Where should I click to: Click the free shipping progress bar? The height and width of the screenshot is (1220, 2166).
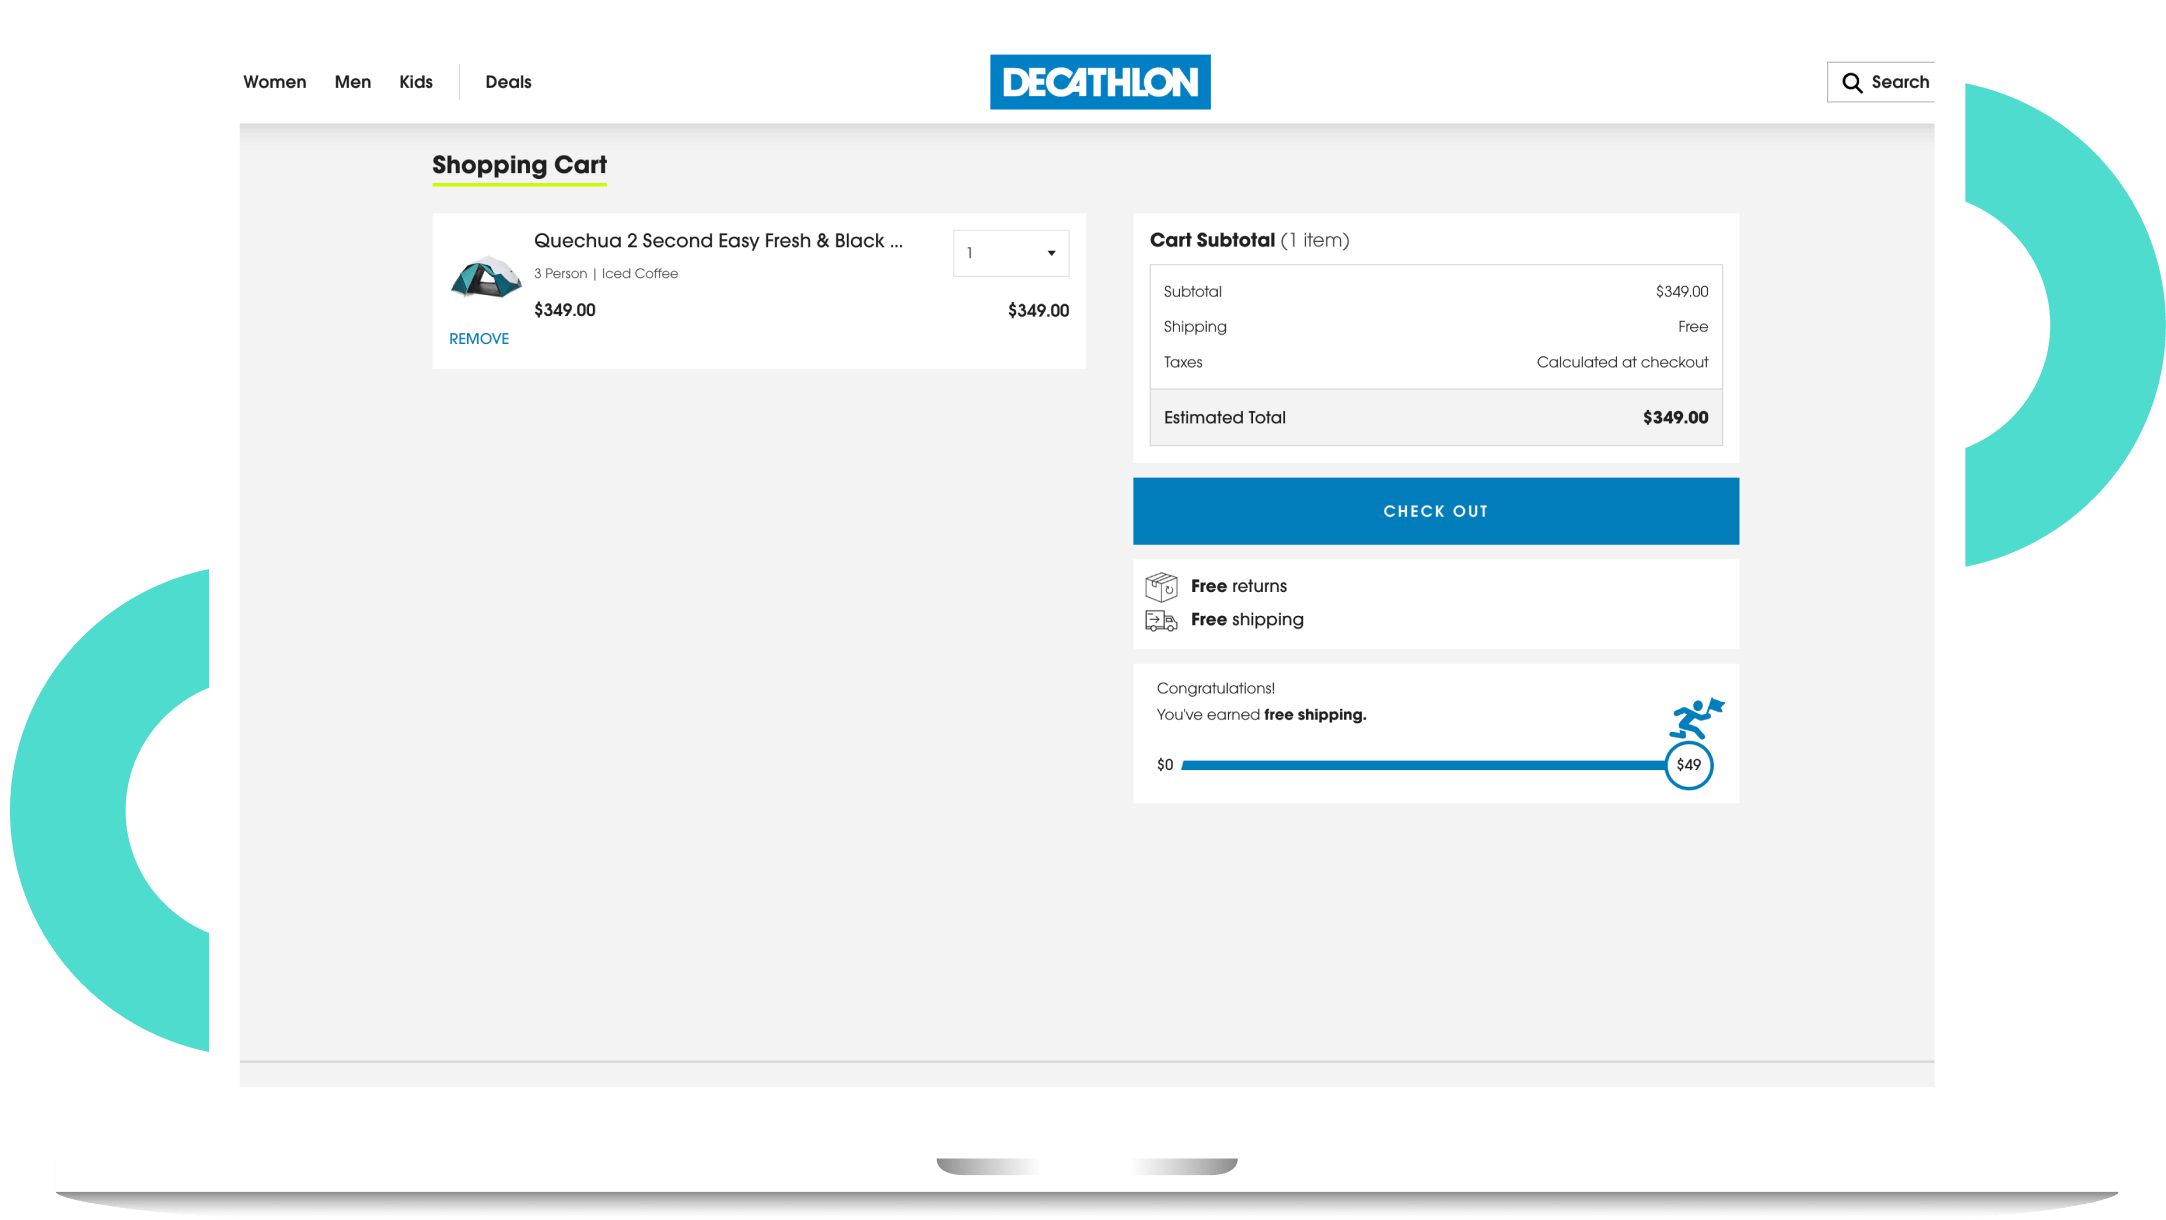[x=1420, y=765]
